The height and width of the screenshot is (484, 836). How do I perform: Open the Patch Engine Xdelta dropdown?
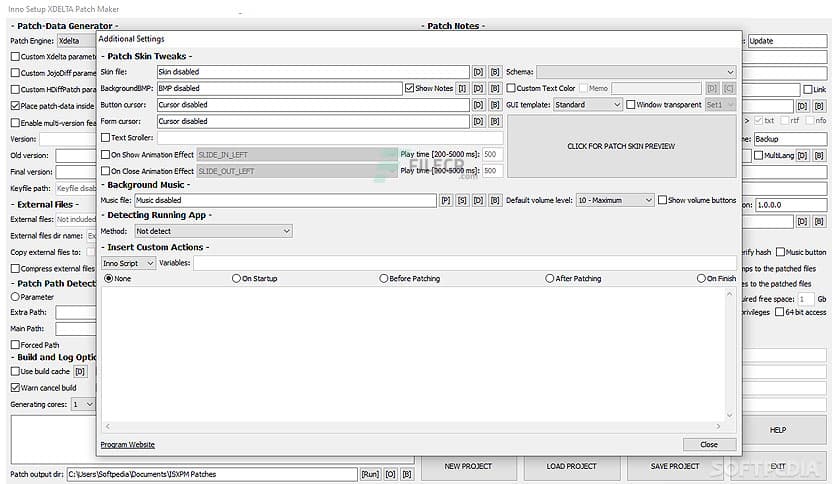(77, 41)
